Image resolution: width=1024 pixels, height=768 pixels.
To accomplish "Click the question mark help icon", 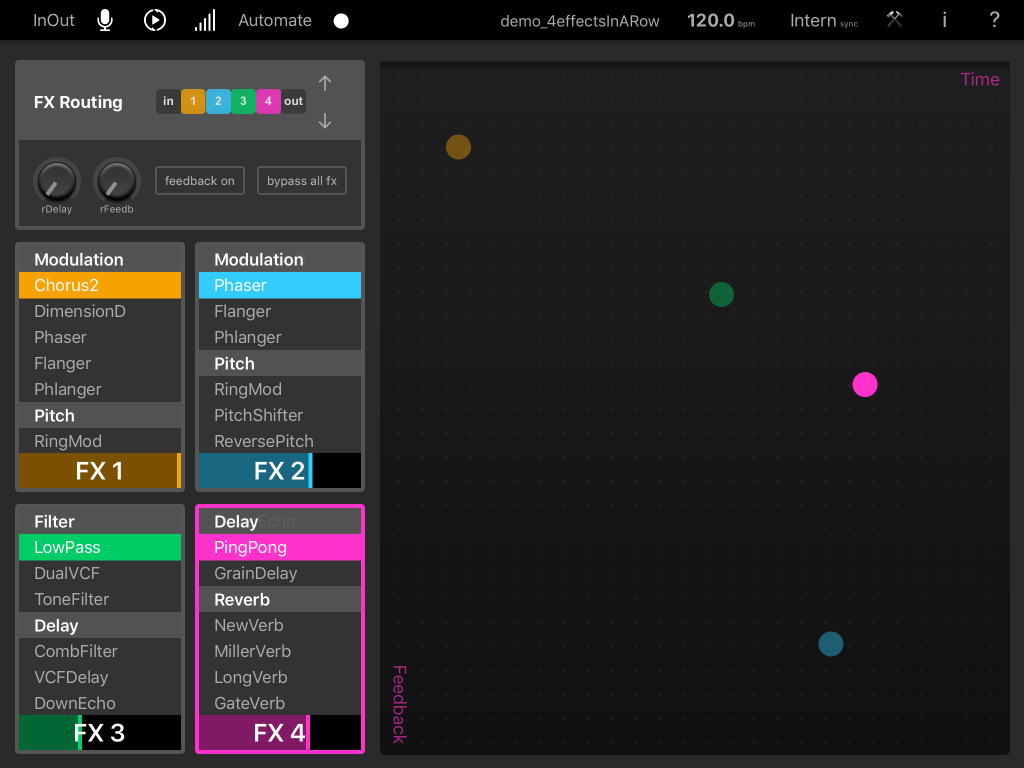I will point(994,20).
